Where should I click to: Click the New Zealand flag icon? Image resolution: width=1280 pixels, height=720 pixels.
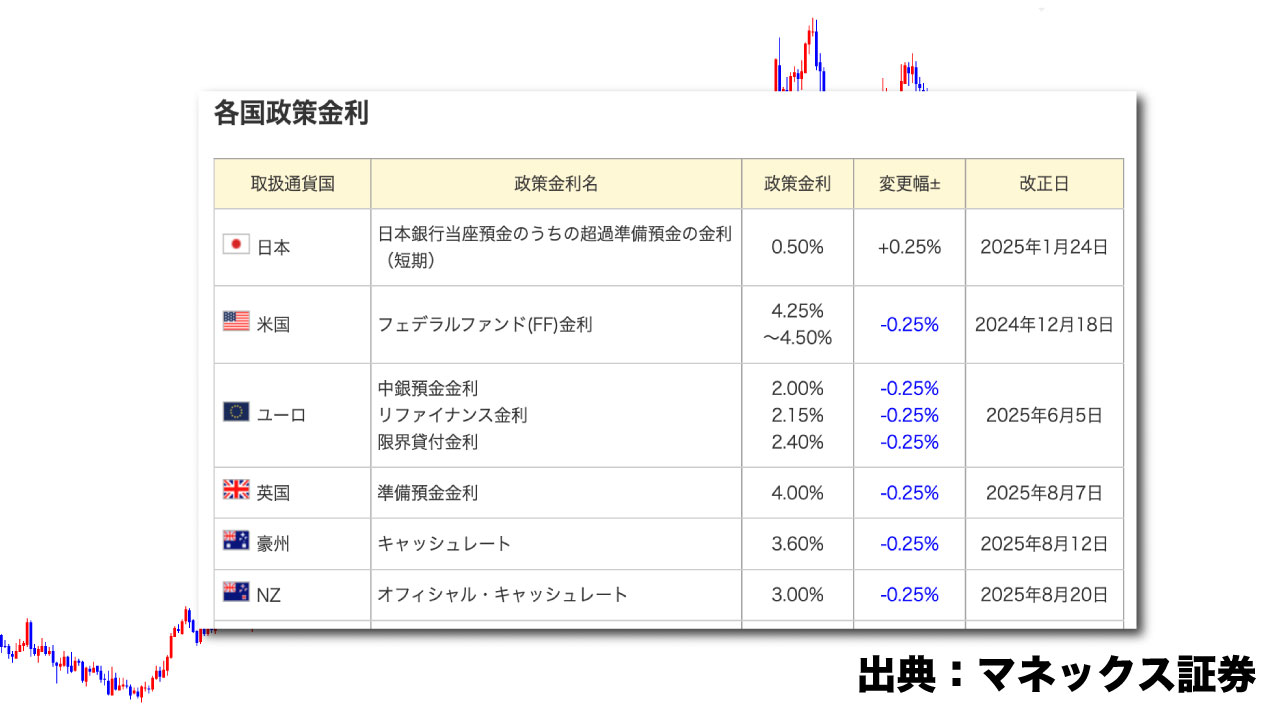[x=236, y=592]
